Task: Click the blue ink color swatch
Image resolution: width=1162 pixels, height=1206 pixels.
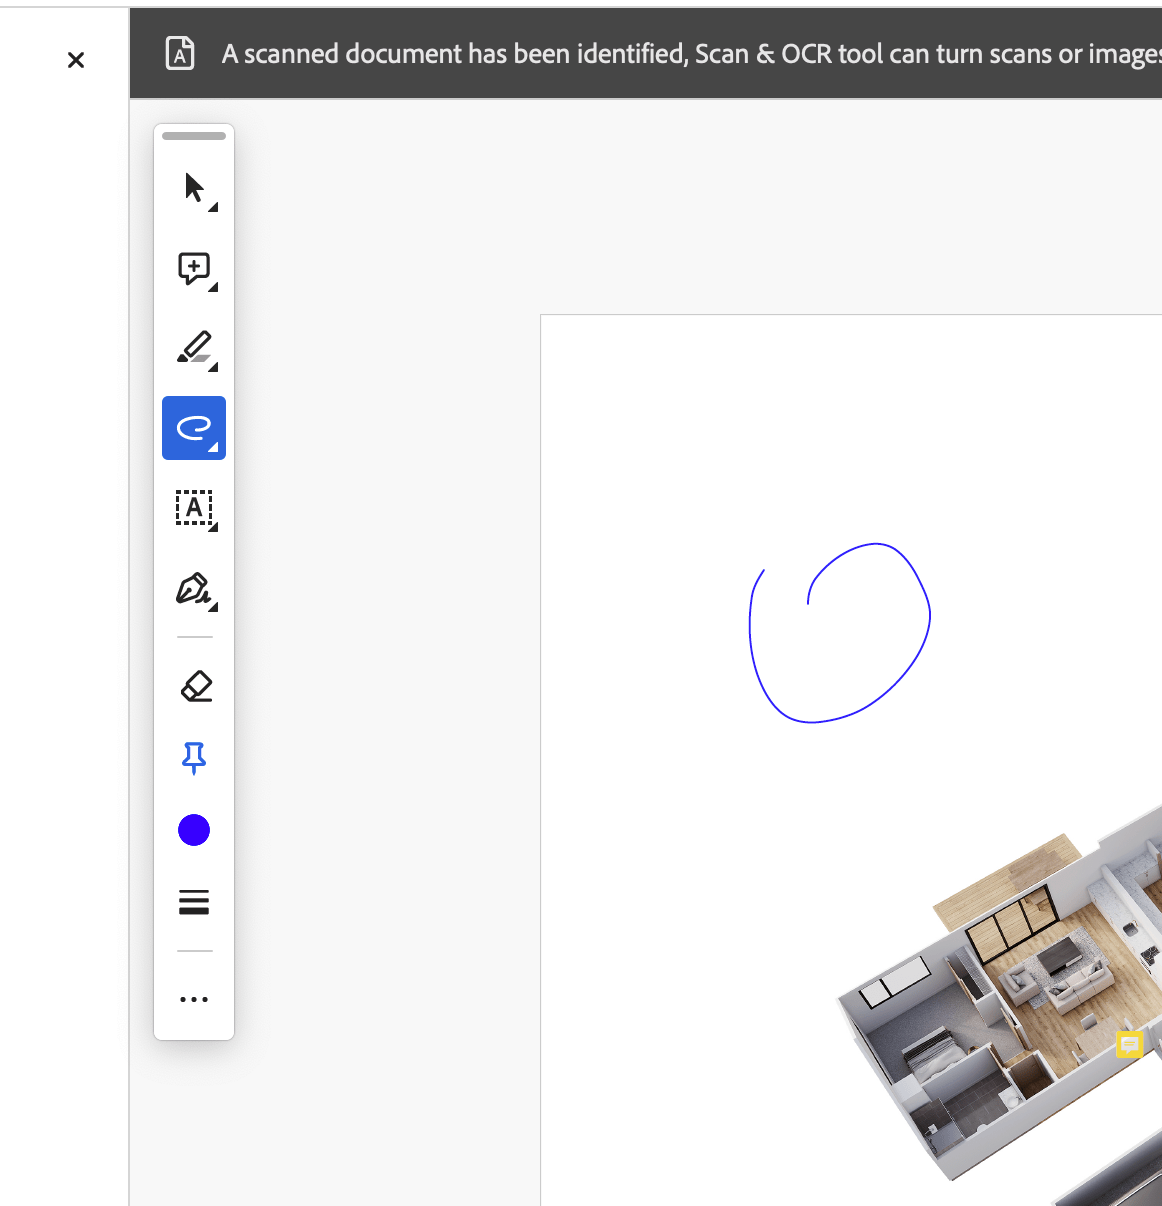Action: pyautogui.click(x=193, y=830)
